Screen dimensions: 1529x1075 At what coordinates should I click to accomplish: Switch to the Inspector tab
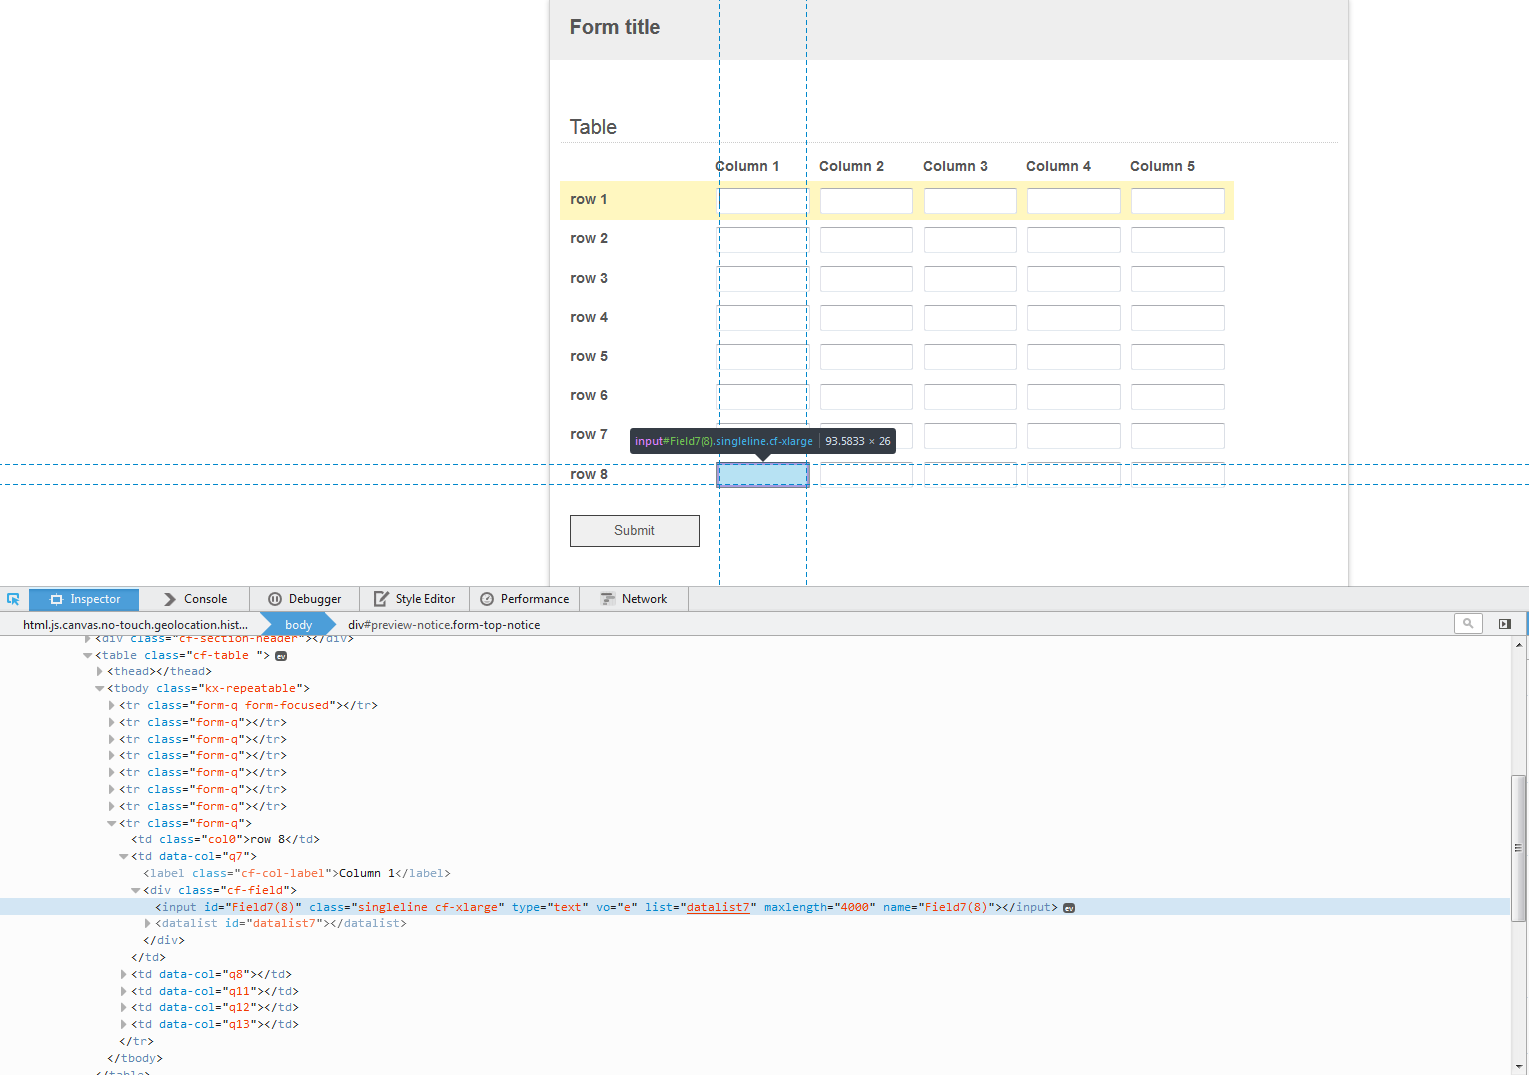pyautogui.click(x=84, y=599)
